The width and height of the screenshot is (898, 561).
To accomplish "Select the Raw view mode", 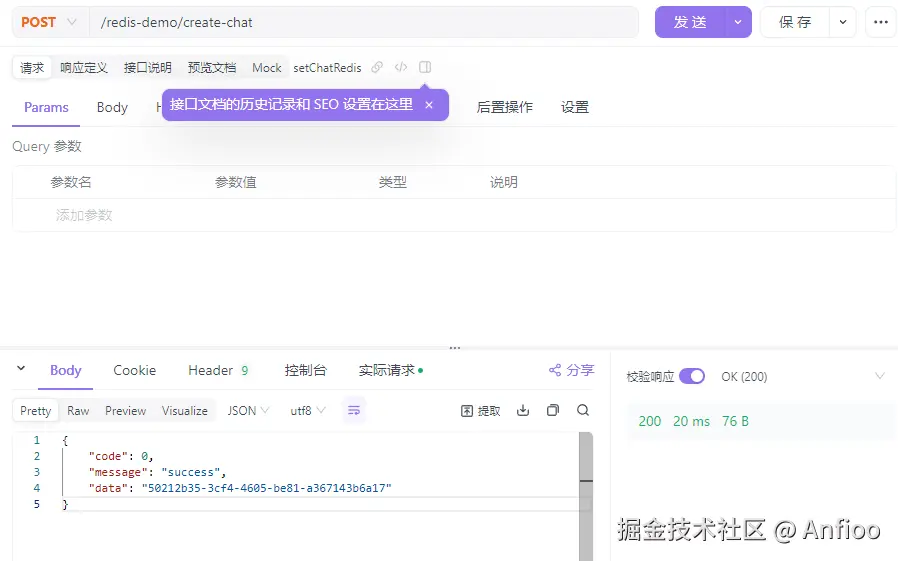I will click(78, 410).
